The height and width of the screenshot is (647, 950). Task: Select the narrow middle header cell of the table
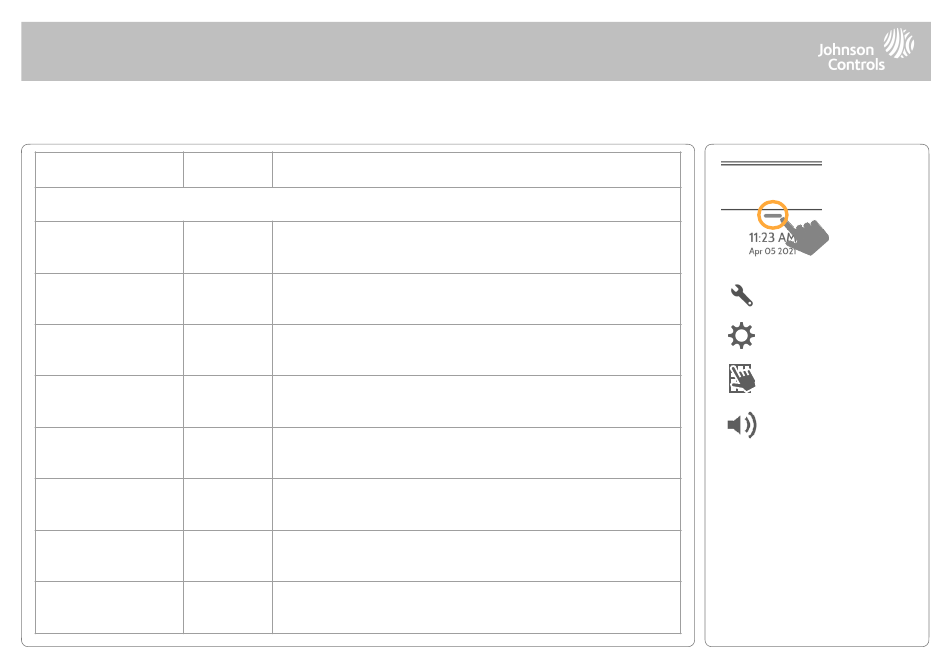(x=228, y=170)
